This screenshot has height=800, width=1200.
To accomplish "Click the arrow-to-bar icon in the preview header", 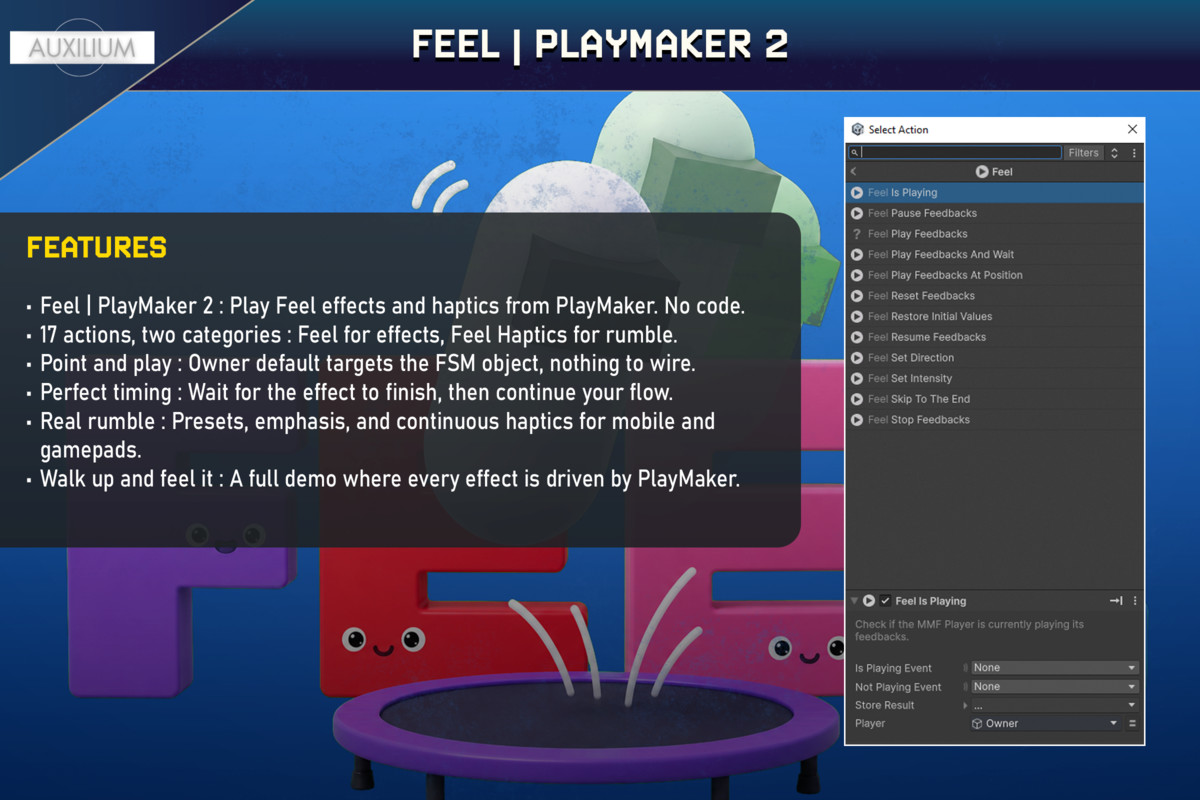I will click(x=1116, y=601).
